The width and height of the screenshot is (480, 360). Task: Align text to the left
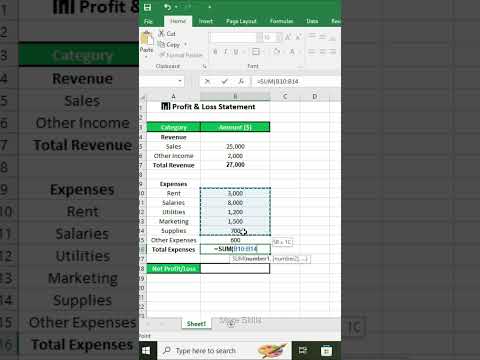(312, 52)
